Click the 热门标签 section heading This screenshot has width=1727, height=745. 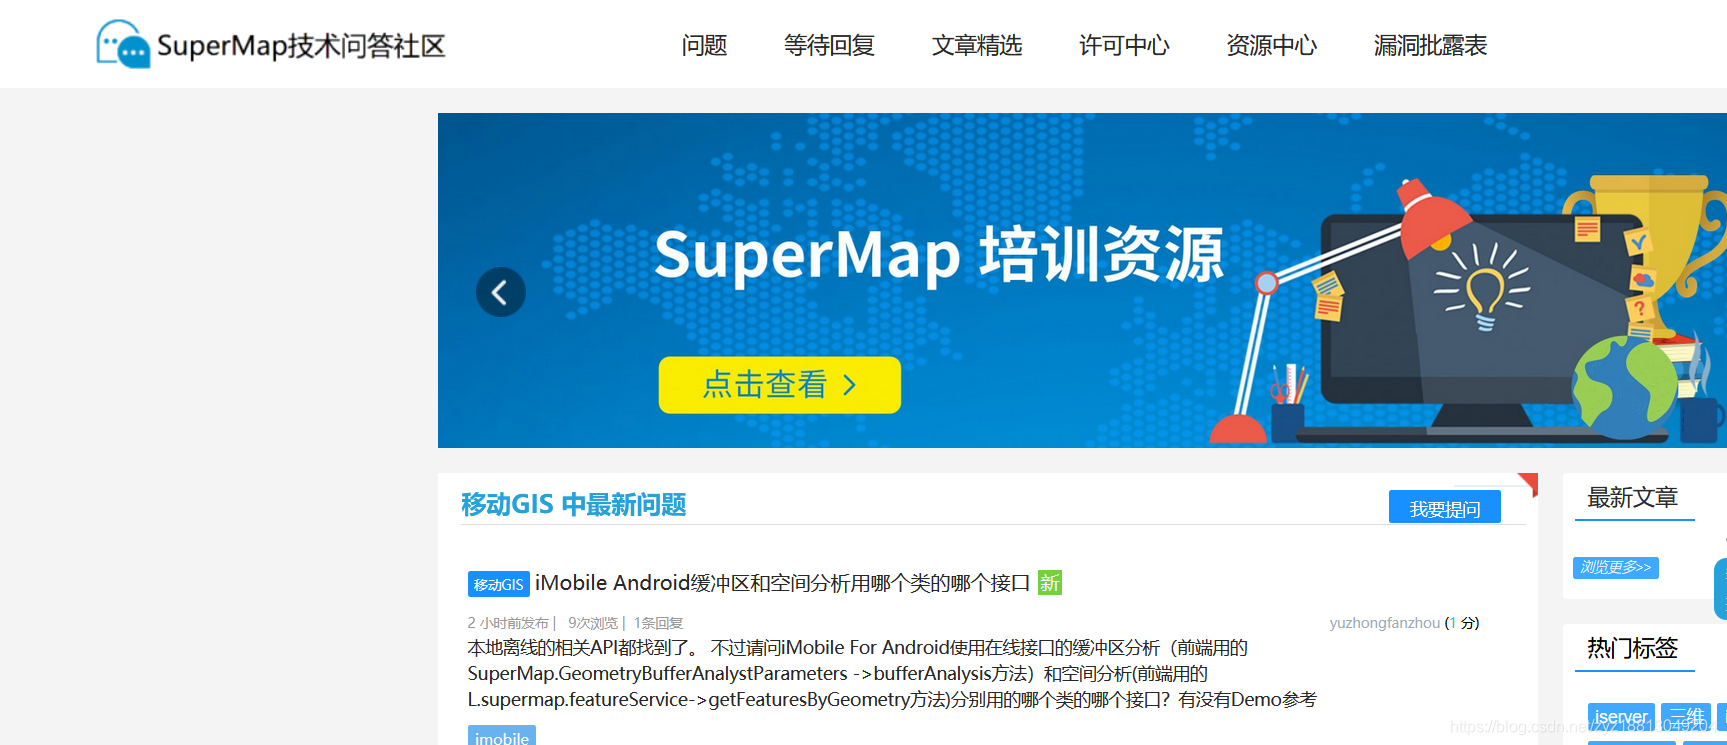coord(1632,648)
